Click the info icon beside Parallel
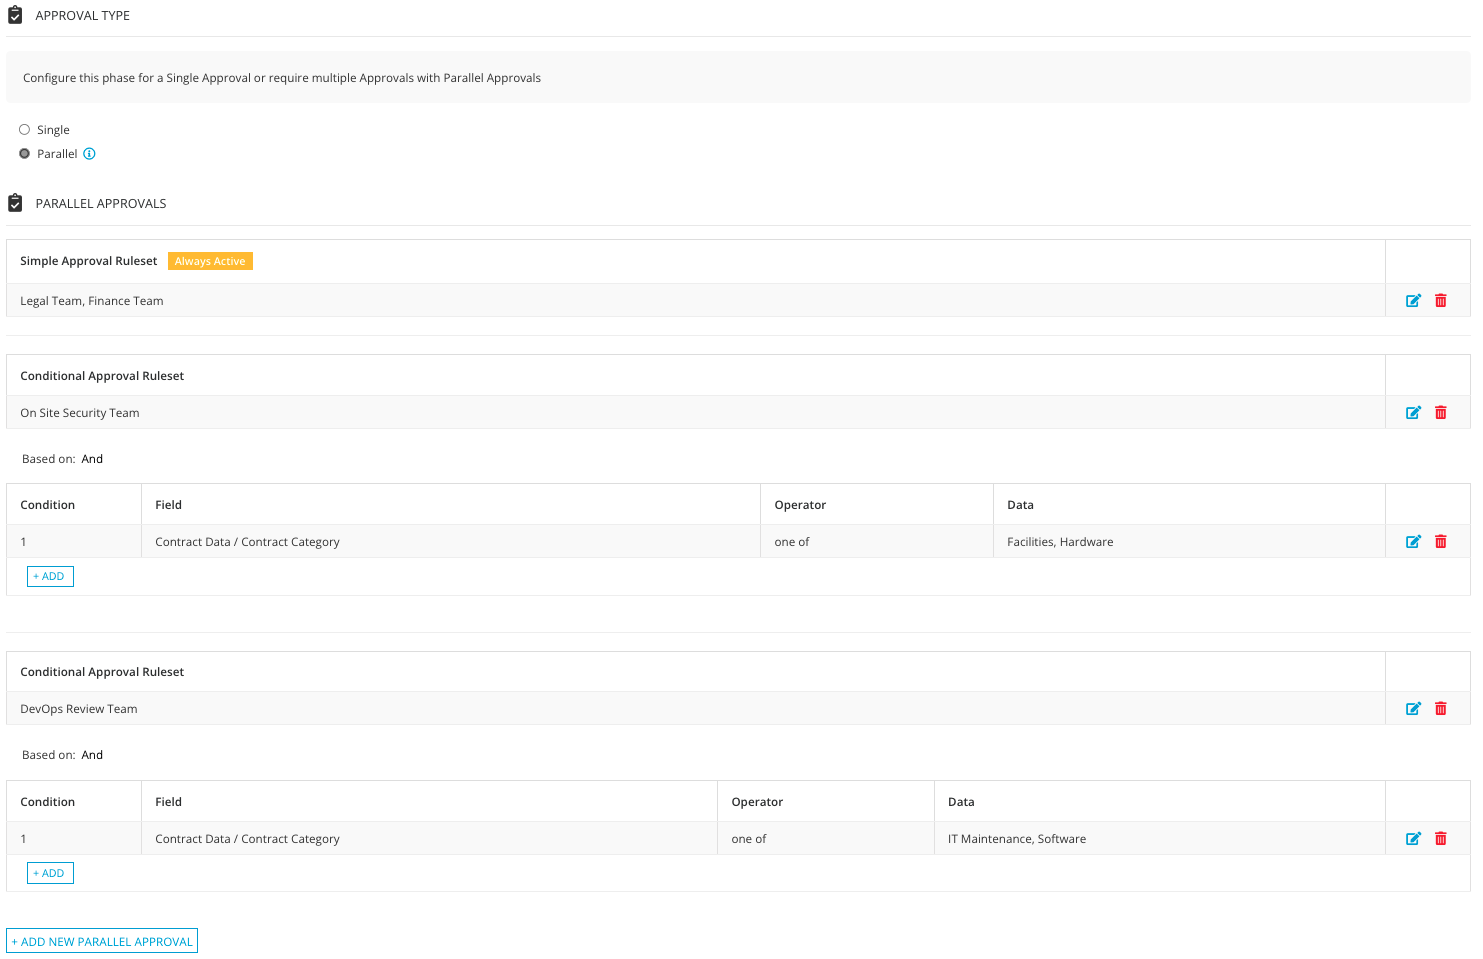This screenshot has width=1483, height=959. [89, 153]
